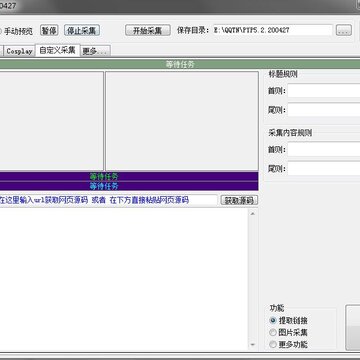Image resolution: width=360 pixels, height=360 pixels.
Task: Switch to the 自定义采集 tab
Action: click(x=57, y=51)
